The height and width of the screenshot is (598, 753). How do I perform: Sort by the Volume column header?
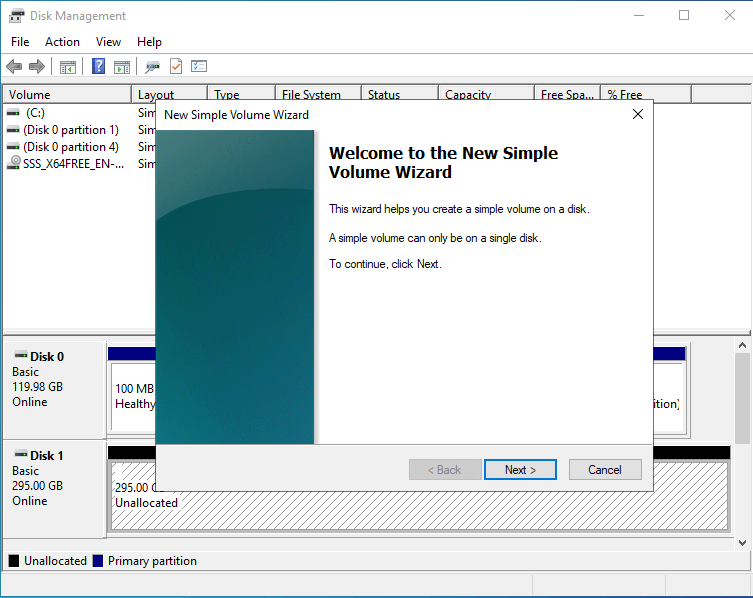click(67, 95)
